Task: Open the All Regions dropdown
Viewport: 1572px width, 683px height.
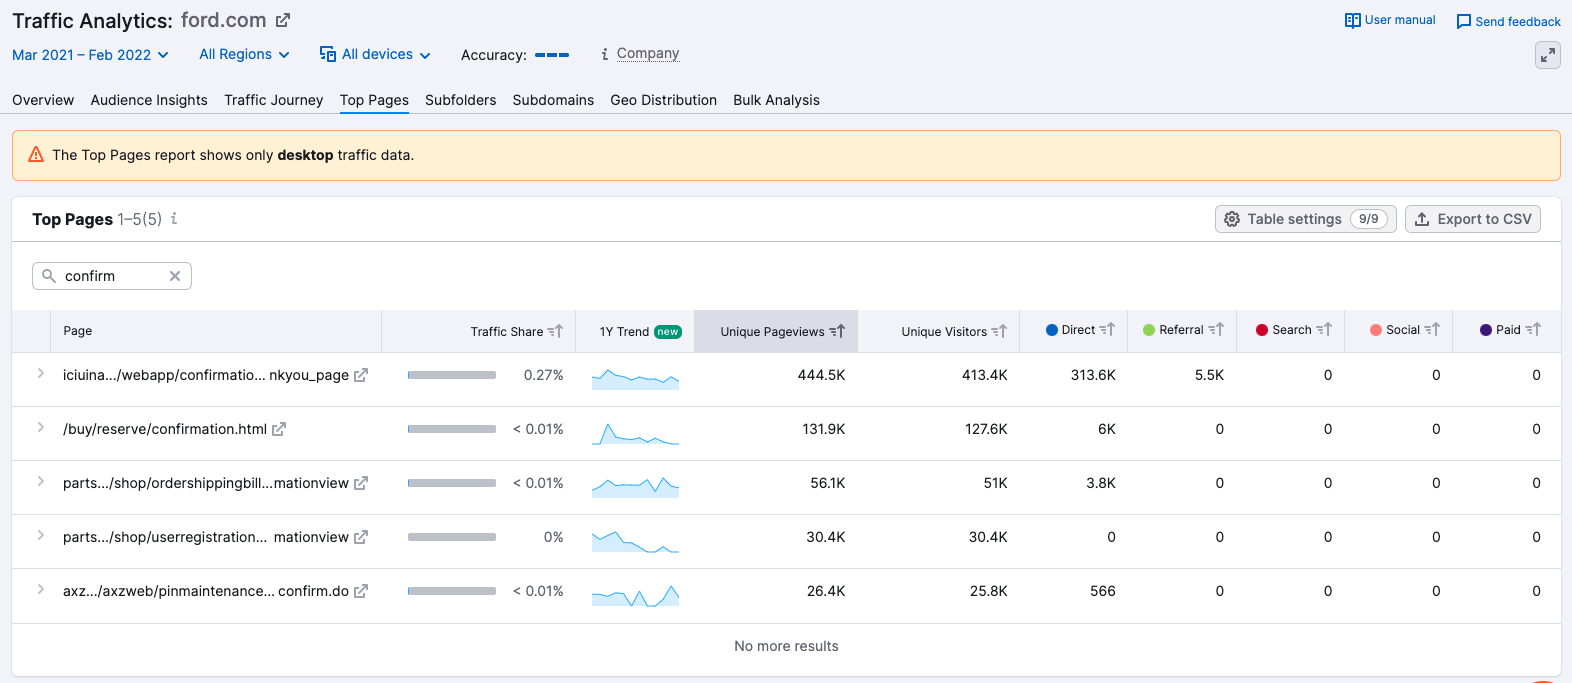Action: [244, 55]
